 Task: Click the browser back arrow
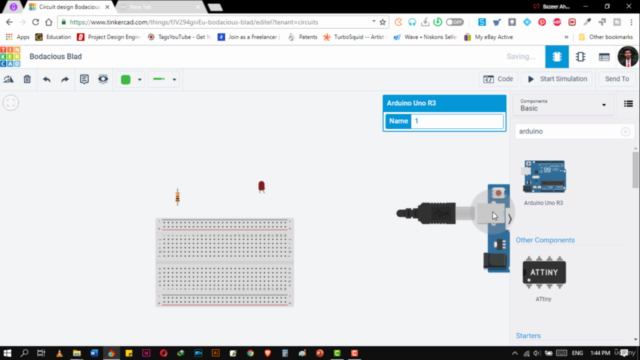point(9,22)
